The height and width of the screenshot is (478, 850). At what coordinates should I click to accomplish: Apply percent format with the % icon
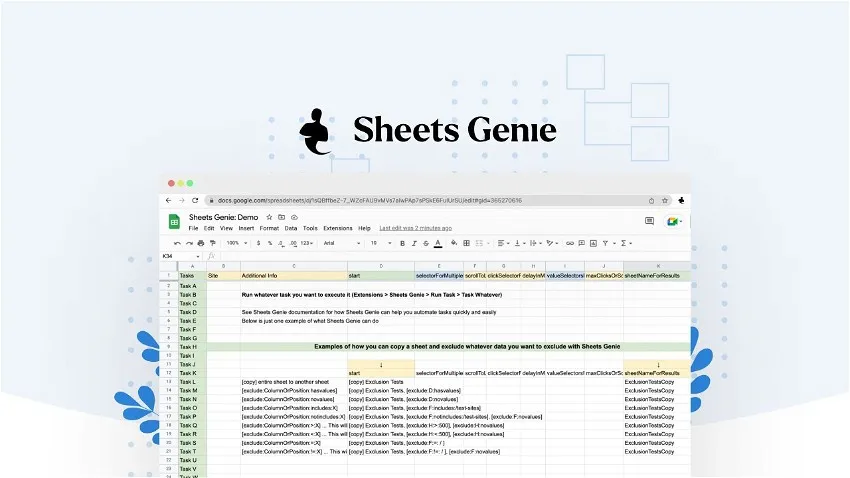[x=269, y=243]
